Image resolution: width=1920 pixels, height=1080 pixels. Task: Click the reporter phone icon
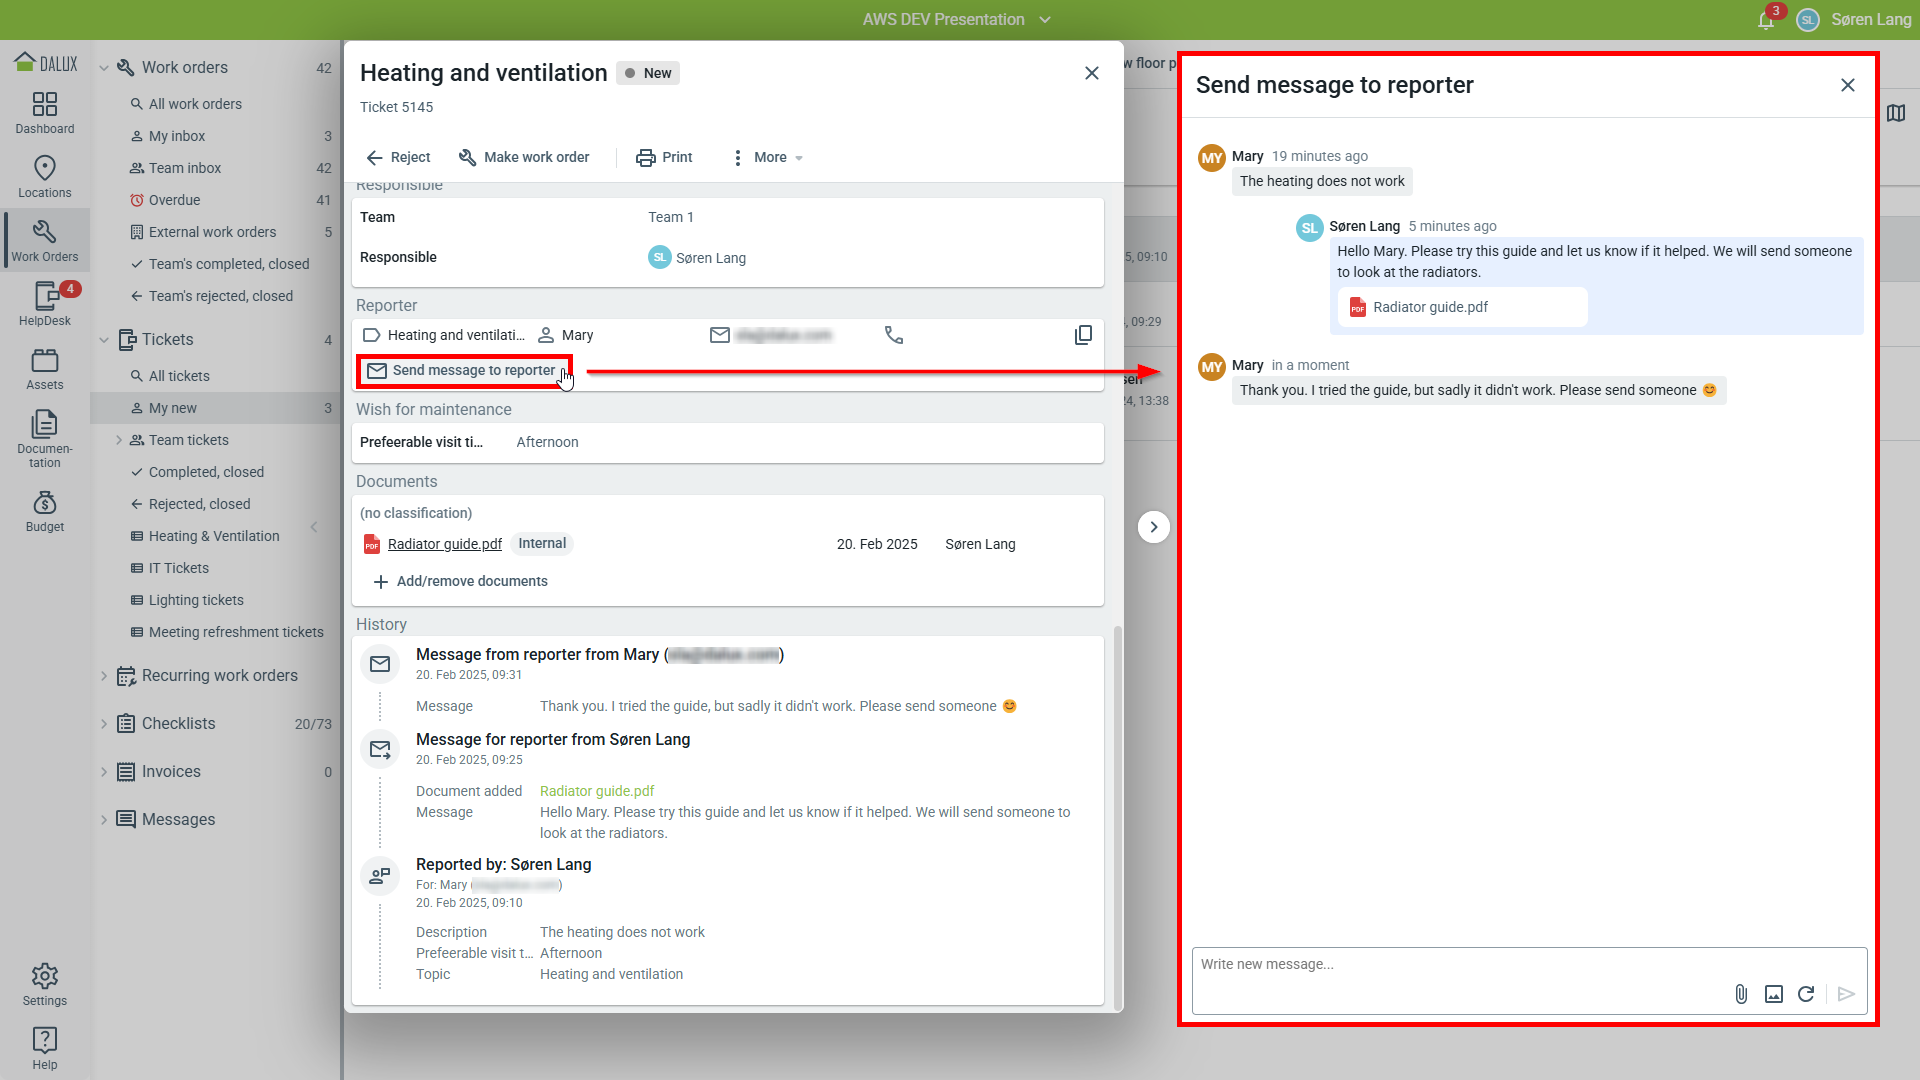tap(894, 335)
